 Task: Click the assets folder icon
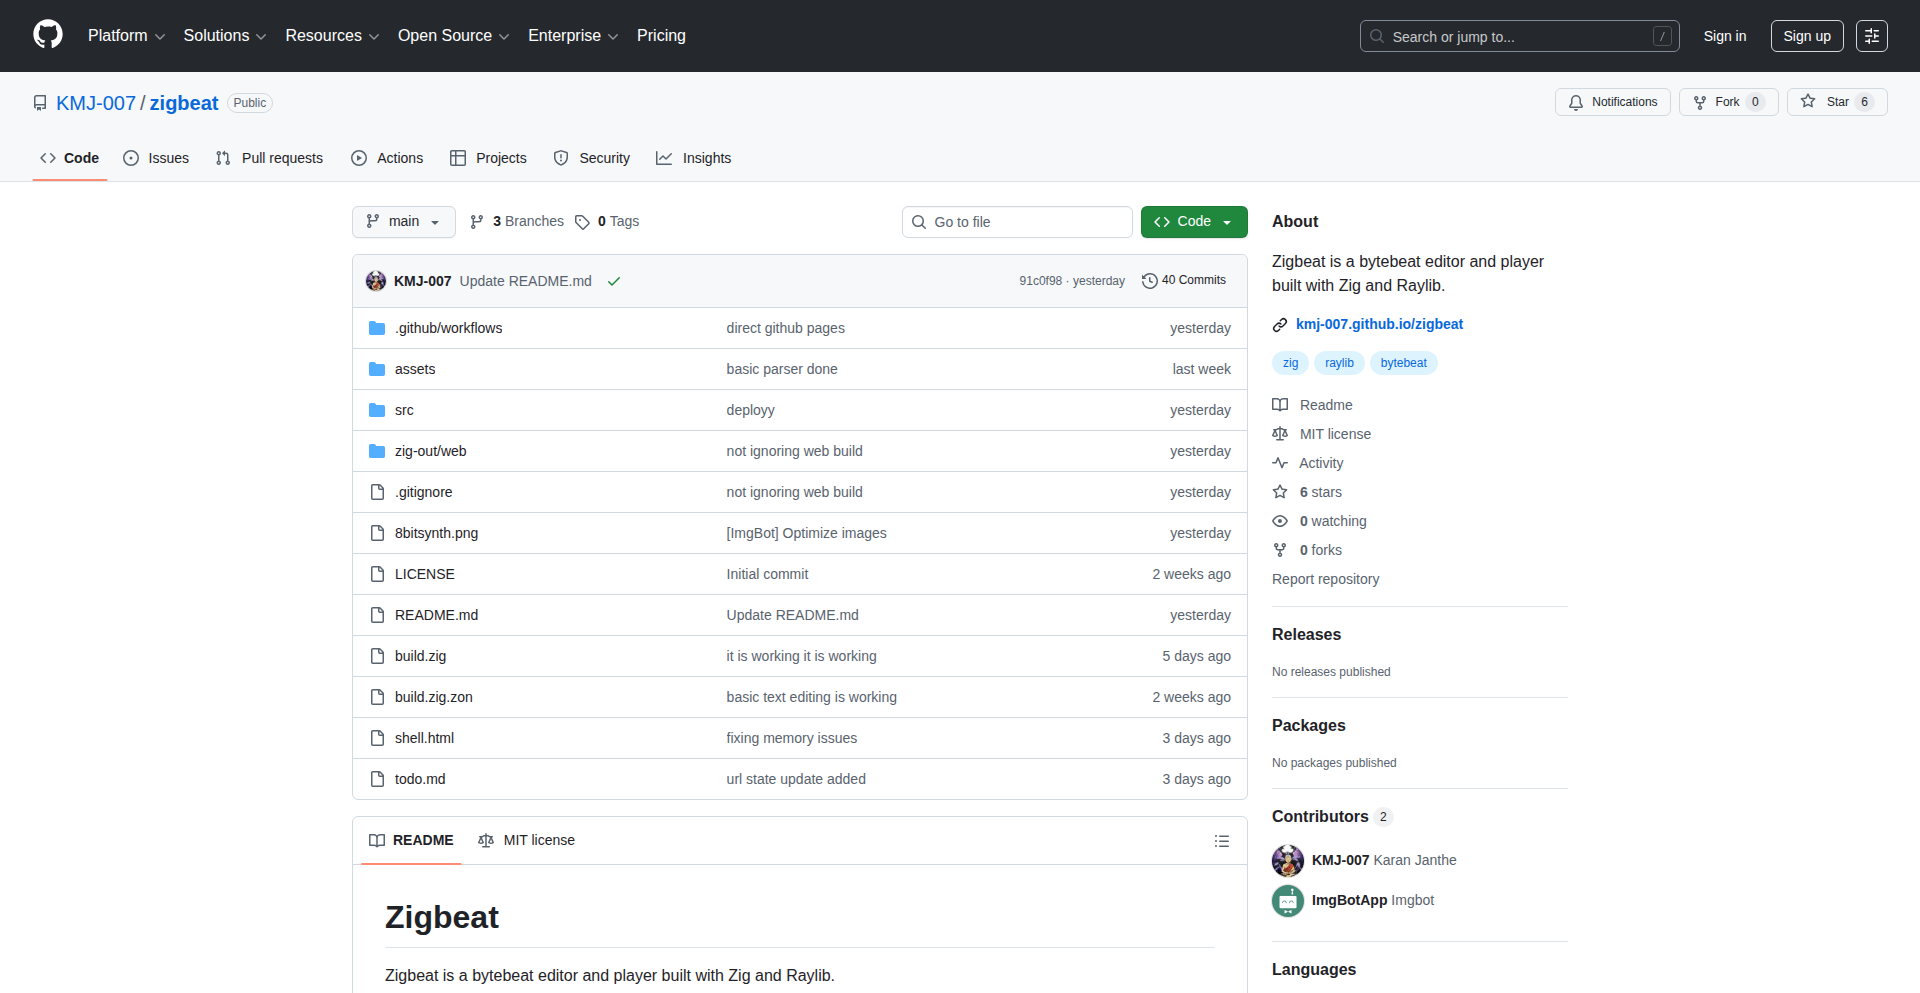[377, 369]
